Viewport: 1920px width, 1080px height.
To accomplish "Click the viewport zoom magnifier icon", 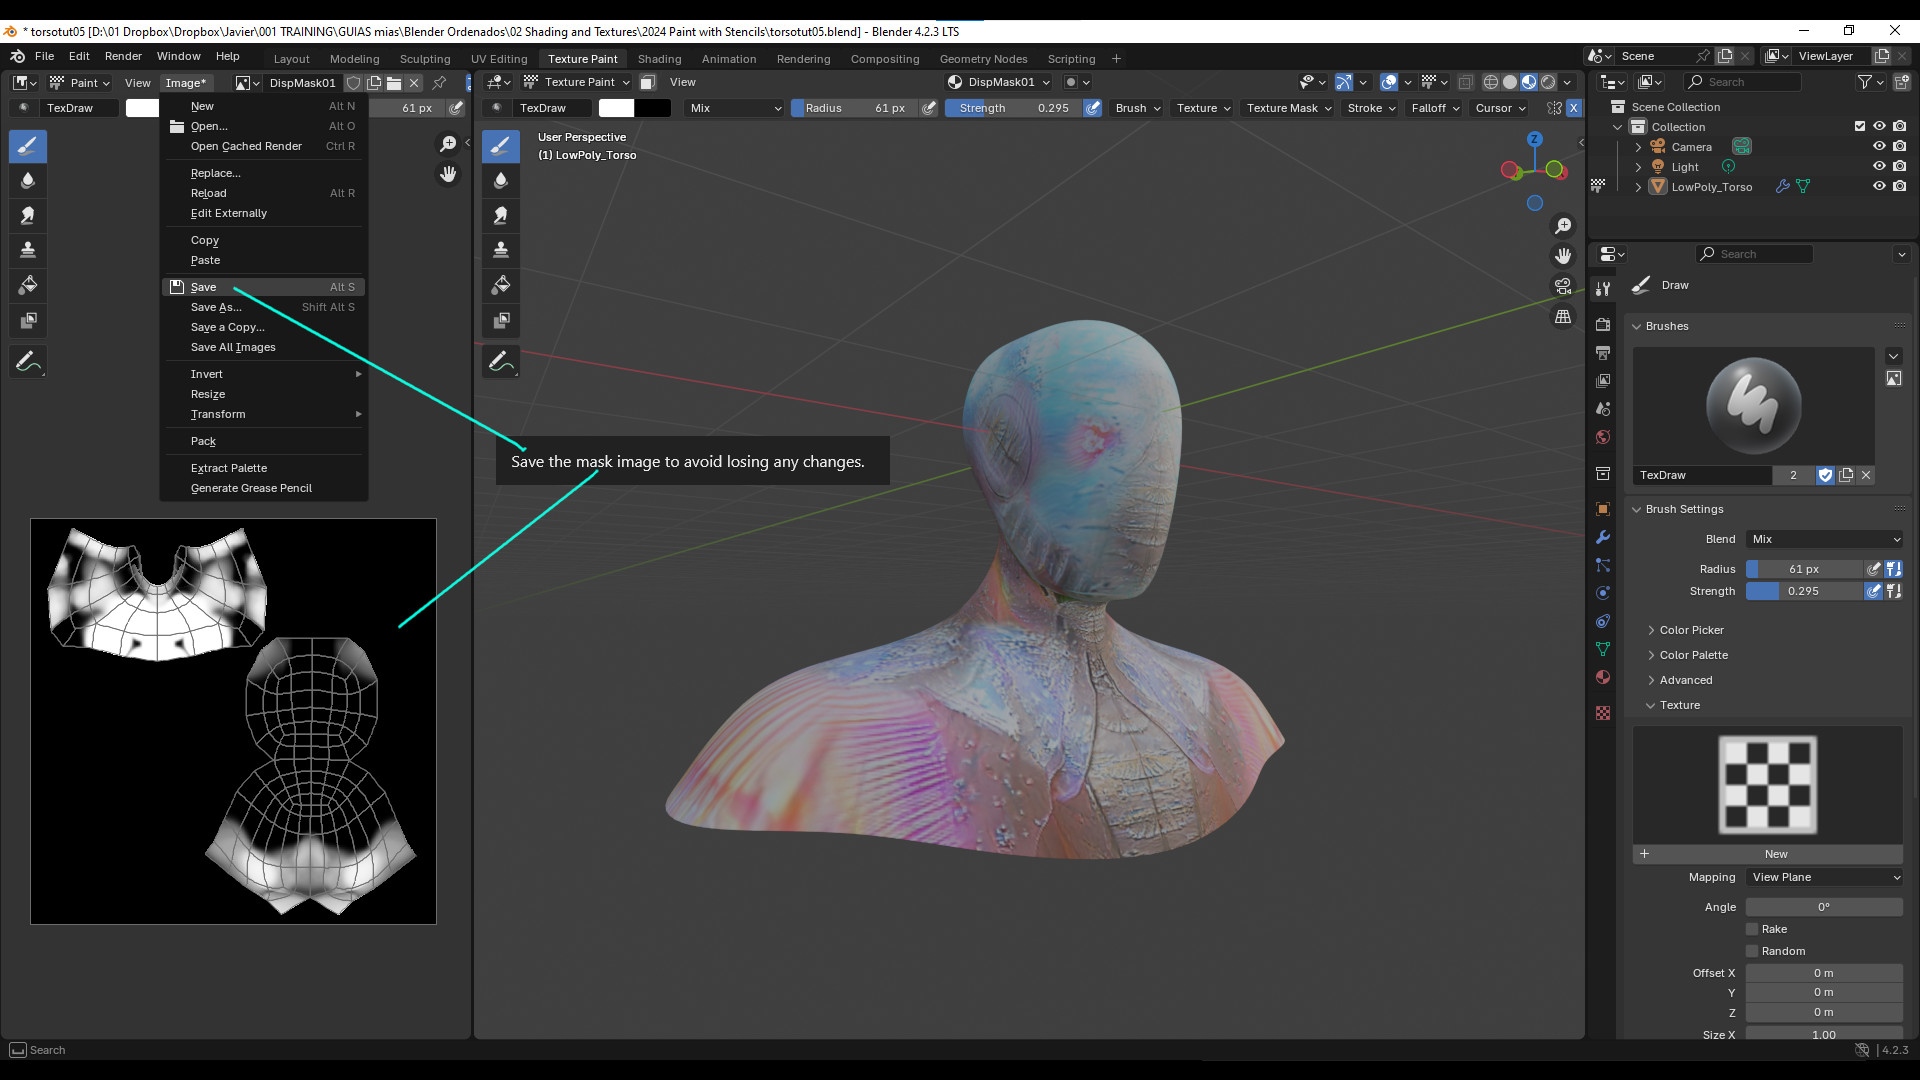I will [x=1563, y=226].
